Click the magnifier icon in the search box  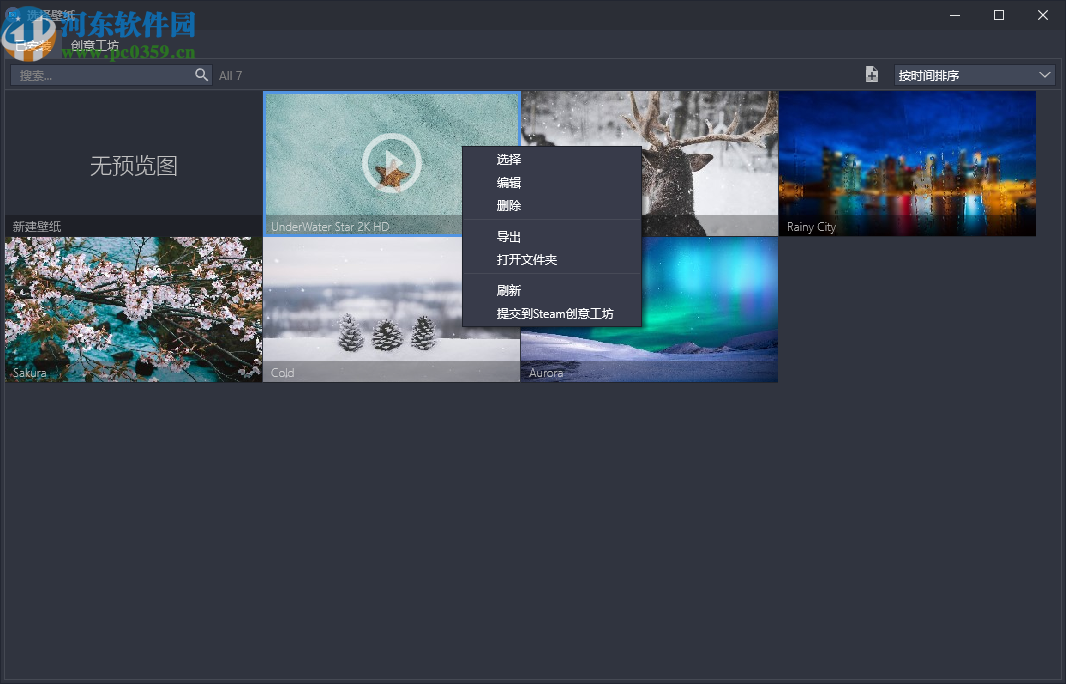coord(201,75)
